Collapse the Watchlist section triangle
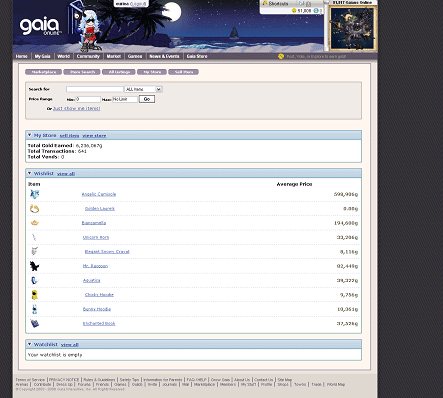This screenshot has width=443, height=398. (29, 344)
